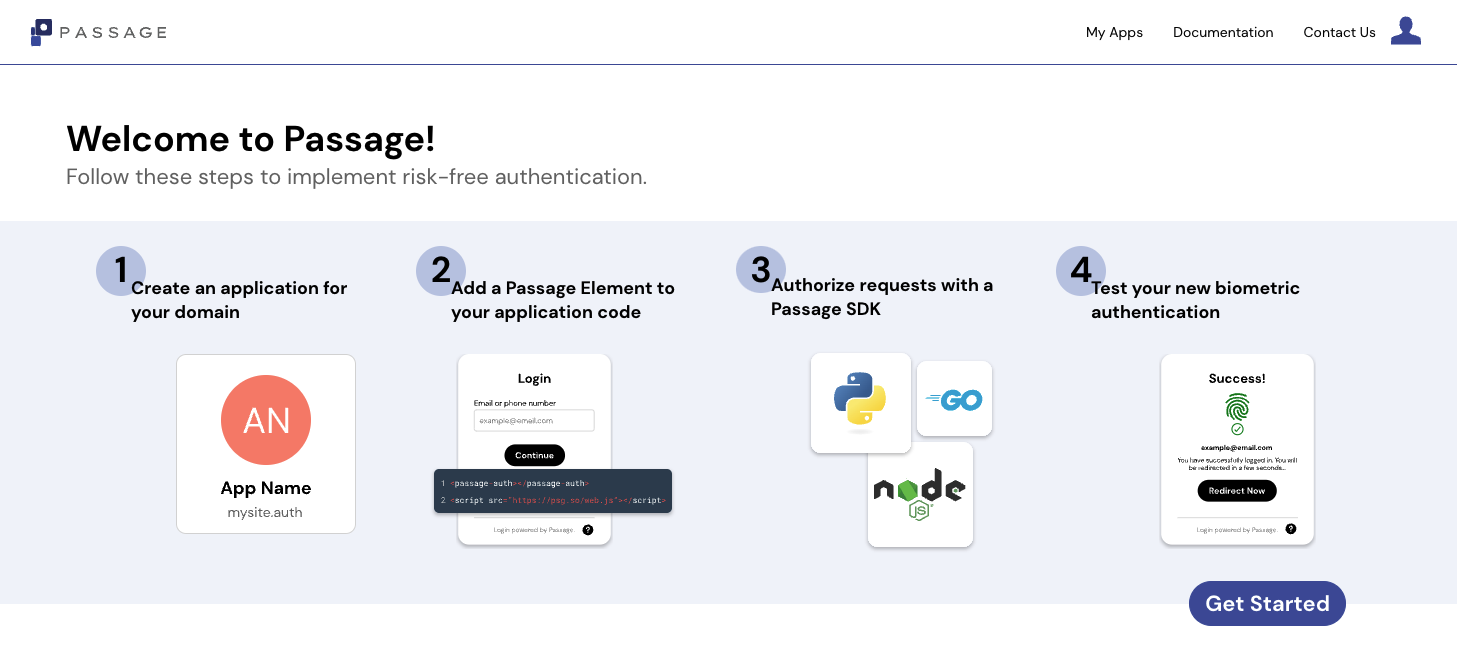This screenshot has height=659, width=1457.
Task: Click the Get Started button
Action: [1267, 603]
